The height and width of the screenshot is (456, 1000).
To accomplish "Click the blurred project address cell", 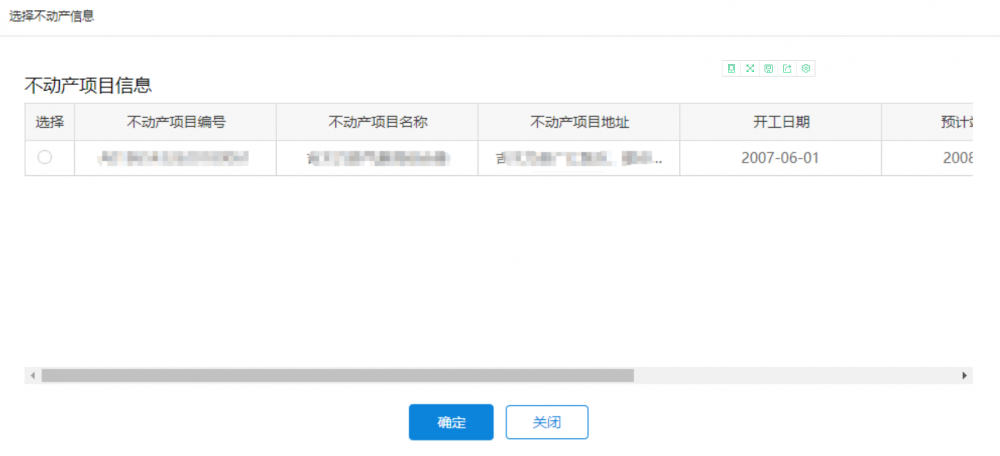I will coord(579,158).
